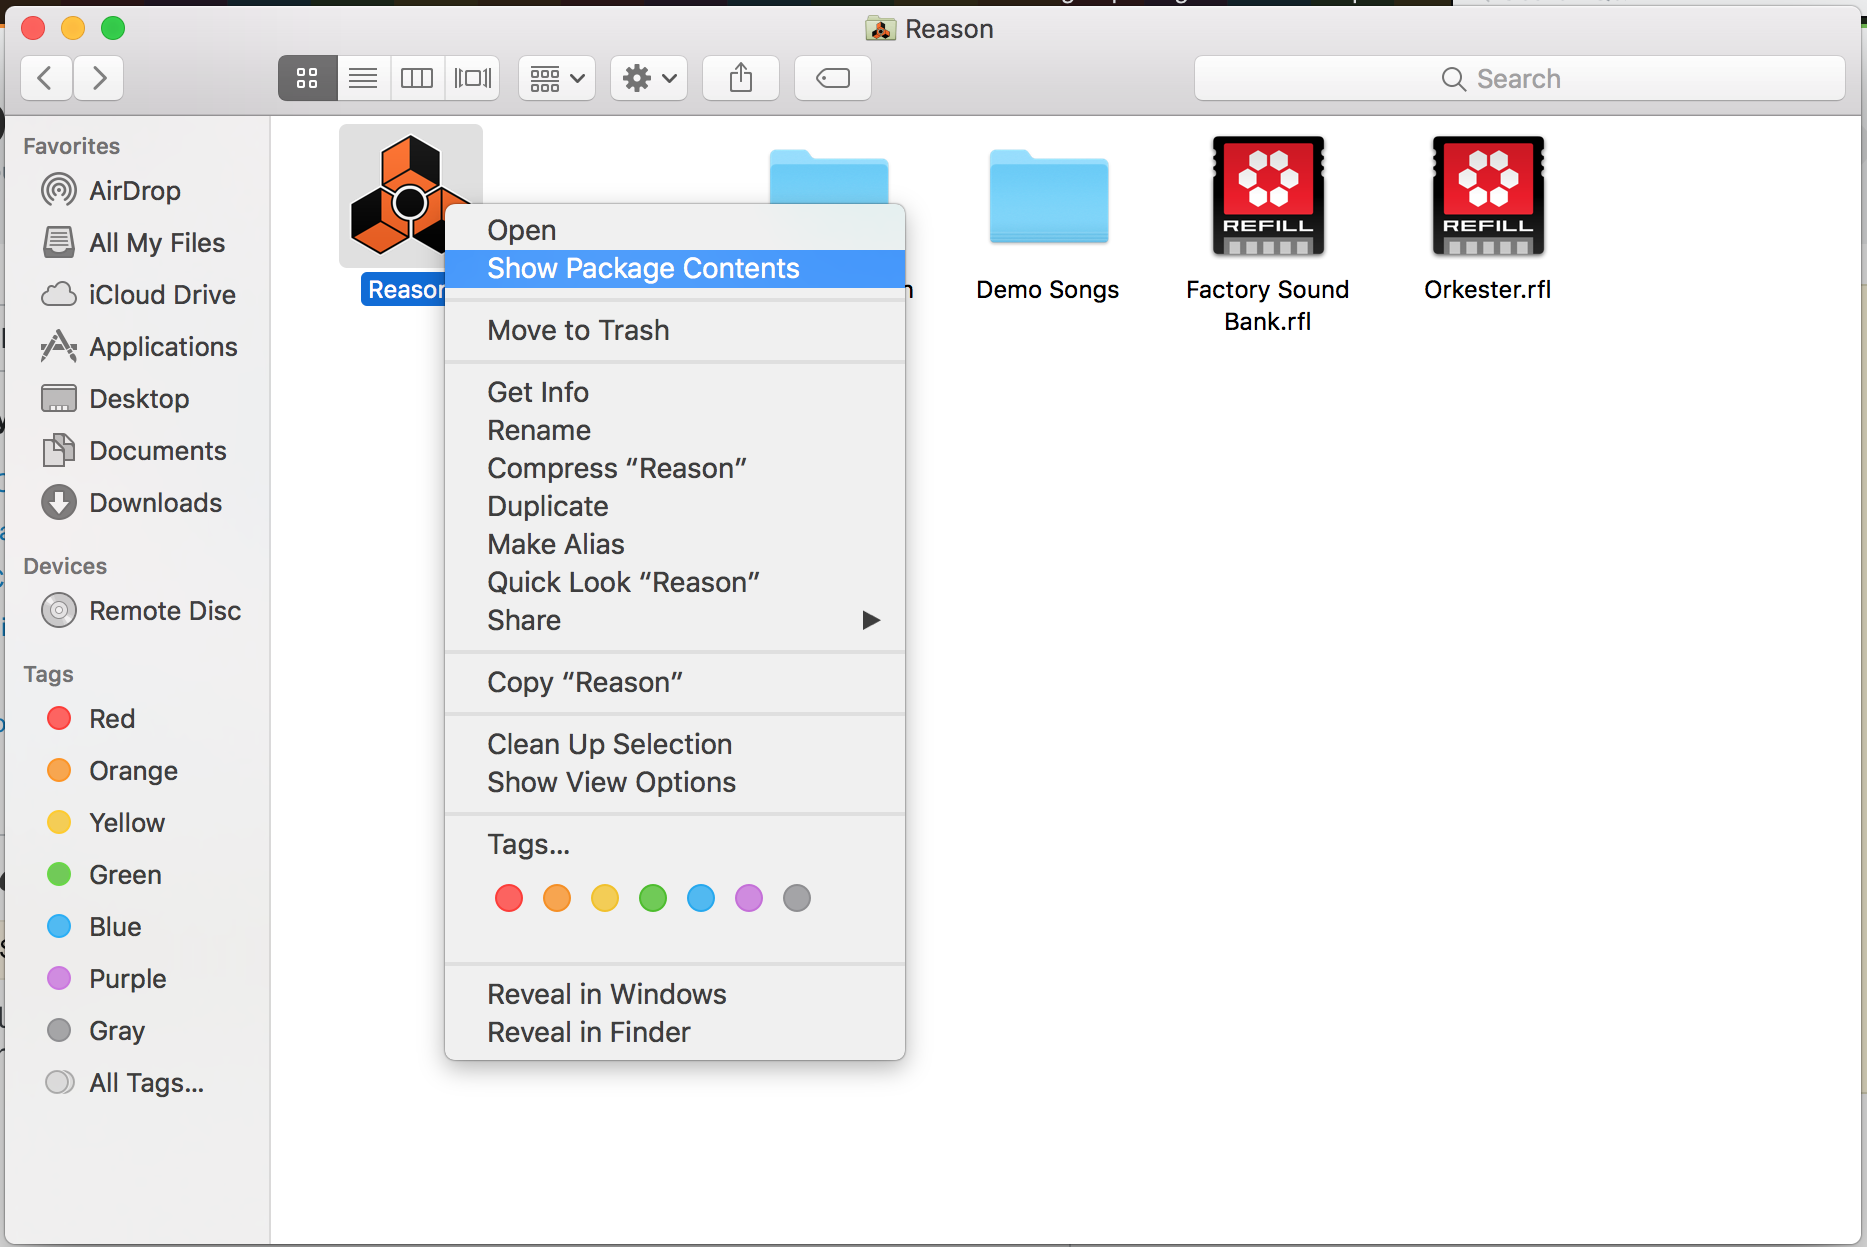Select Remote Disc under Devices

click(142, 610)
